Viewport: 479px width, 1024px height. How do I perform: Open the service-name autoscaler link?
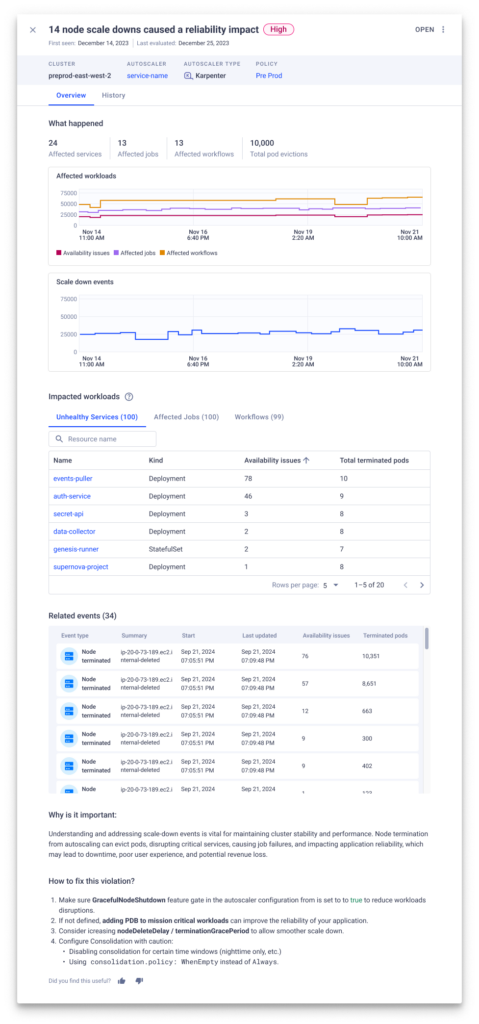147,76
